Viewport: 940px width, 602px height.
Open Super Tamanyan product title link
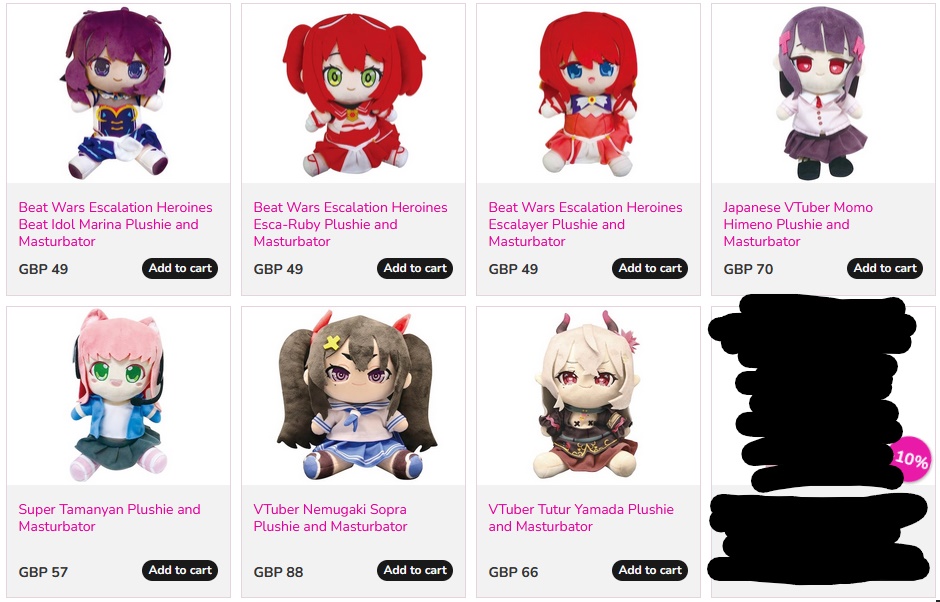(110, 517)
